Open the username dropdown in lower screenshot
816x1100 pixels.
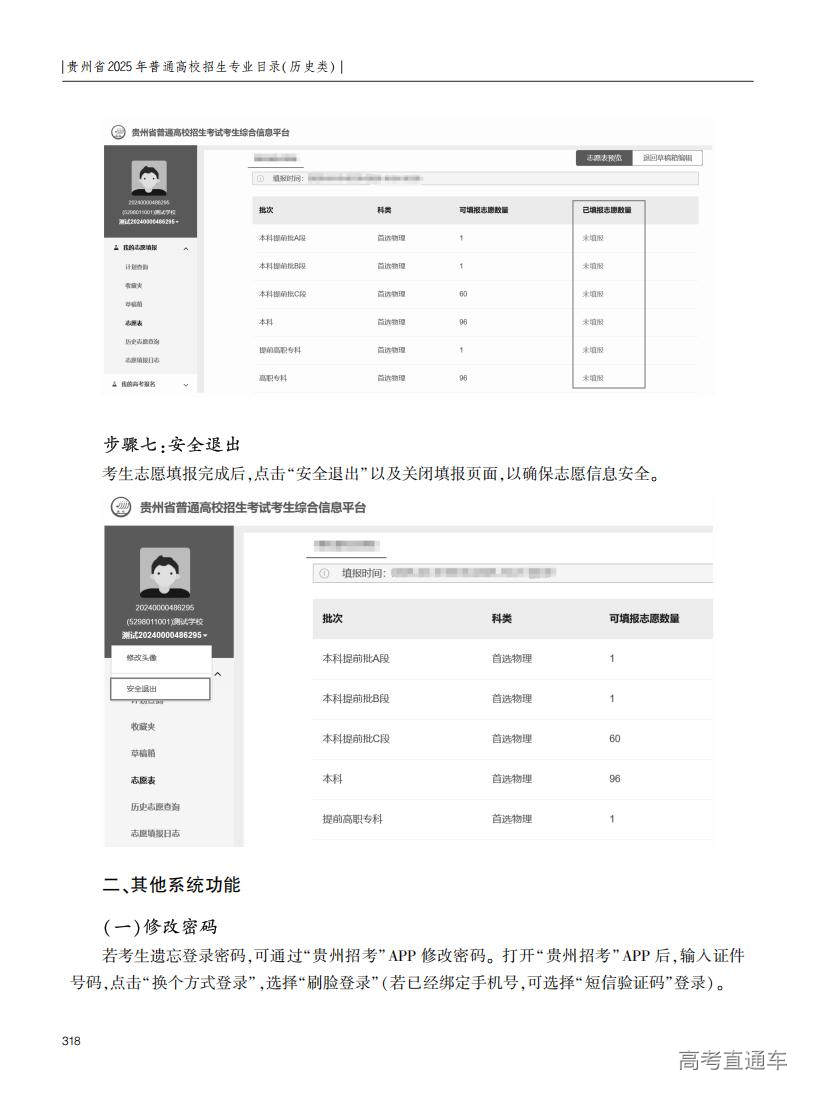[205, 636]
